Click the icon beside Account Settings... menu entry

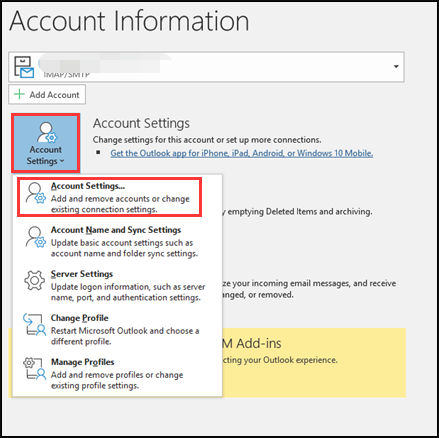click(36, 193)
